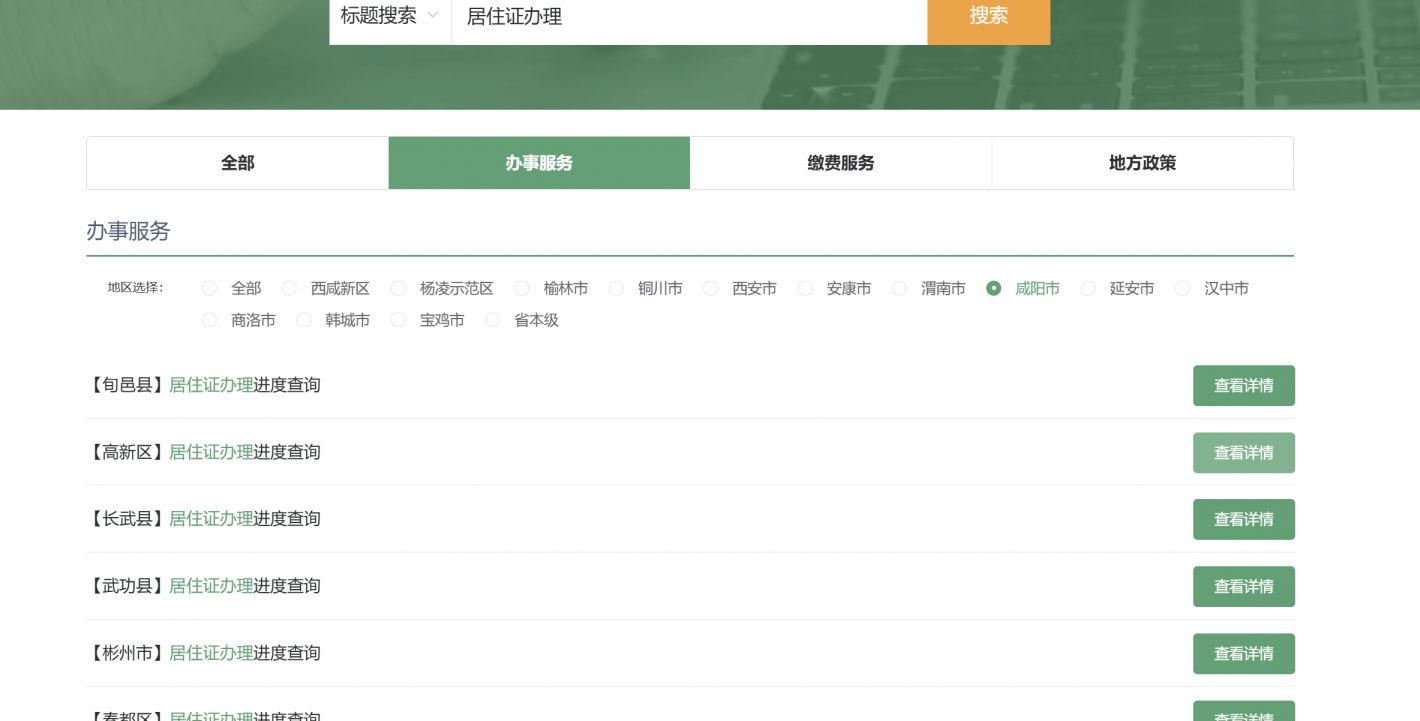
Task: Pick the 榆林市 region radio
Action: 522,289
